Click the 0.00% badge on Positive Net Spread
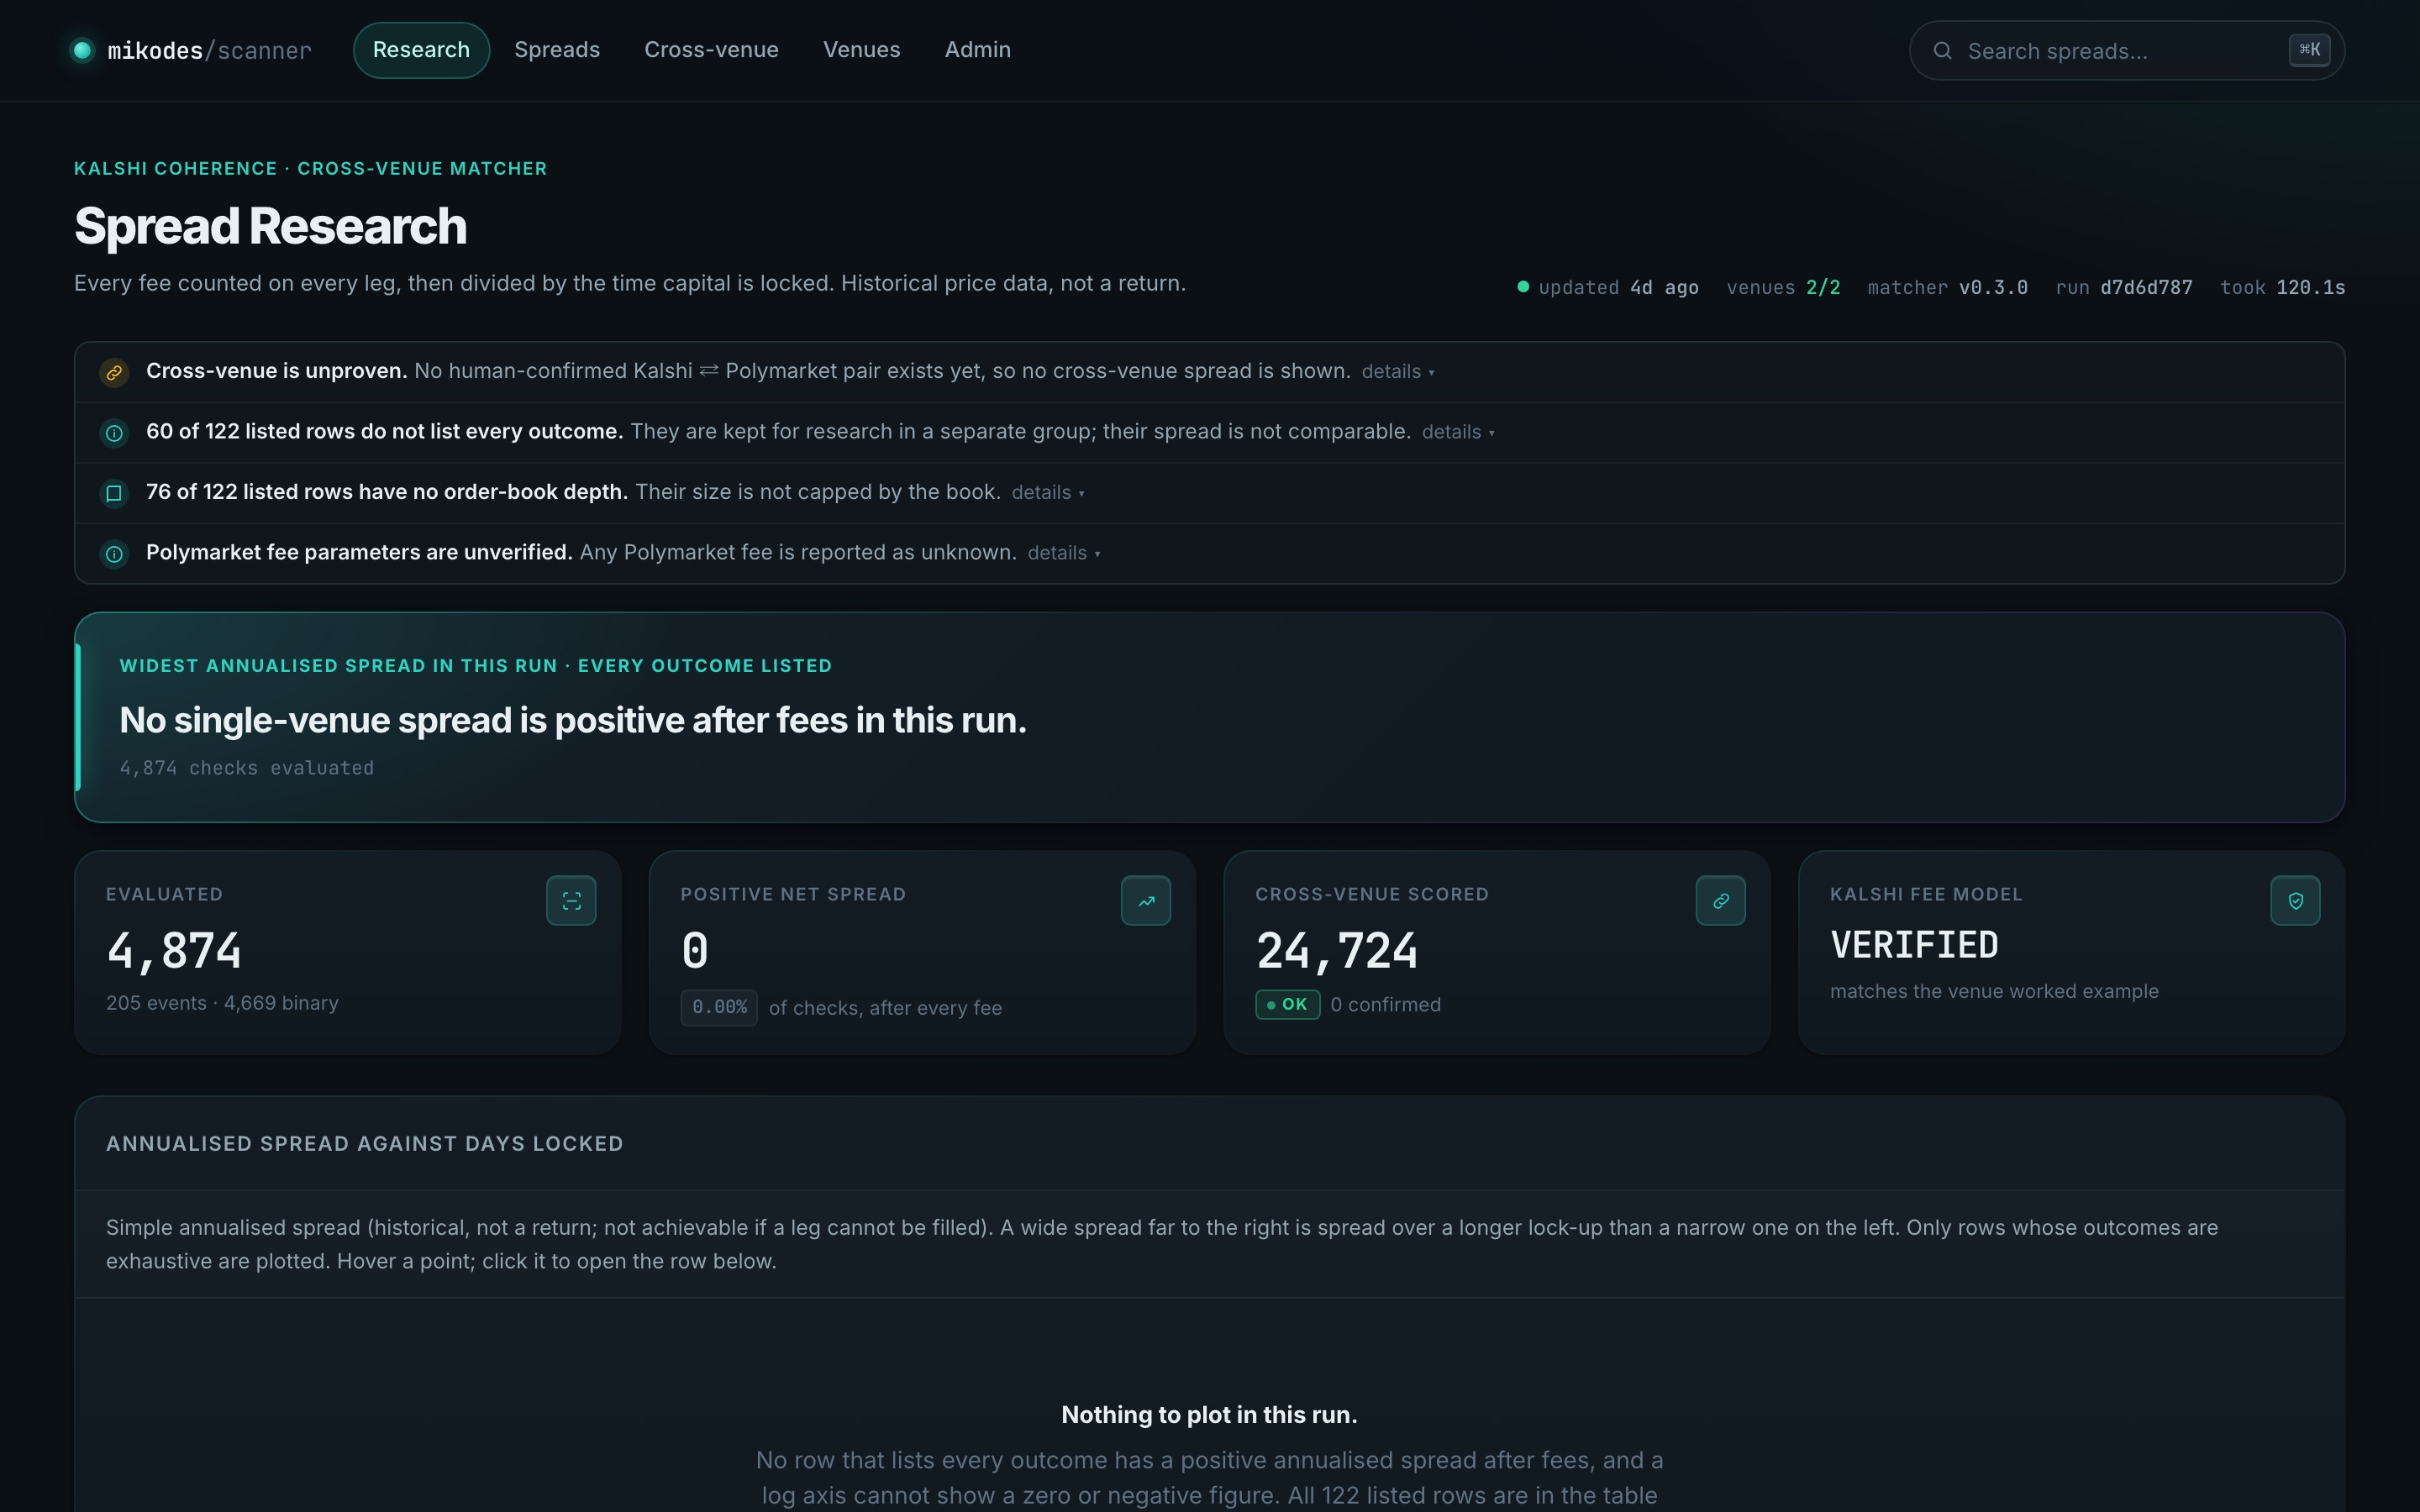Image resolution: width=2420 pixels, height=1512 pixels. coord(719,1007)
